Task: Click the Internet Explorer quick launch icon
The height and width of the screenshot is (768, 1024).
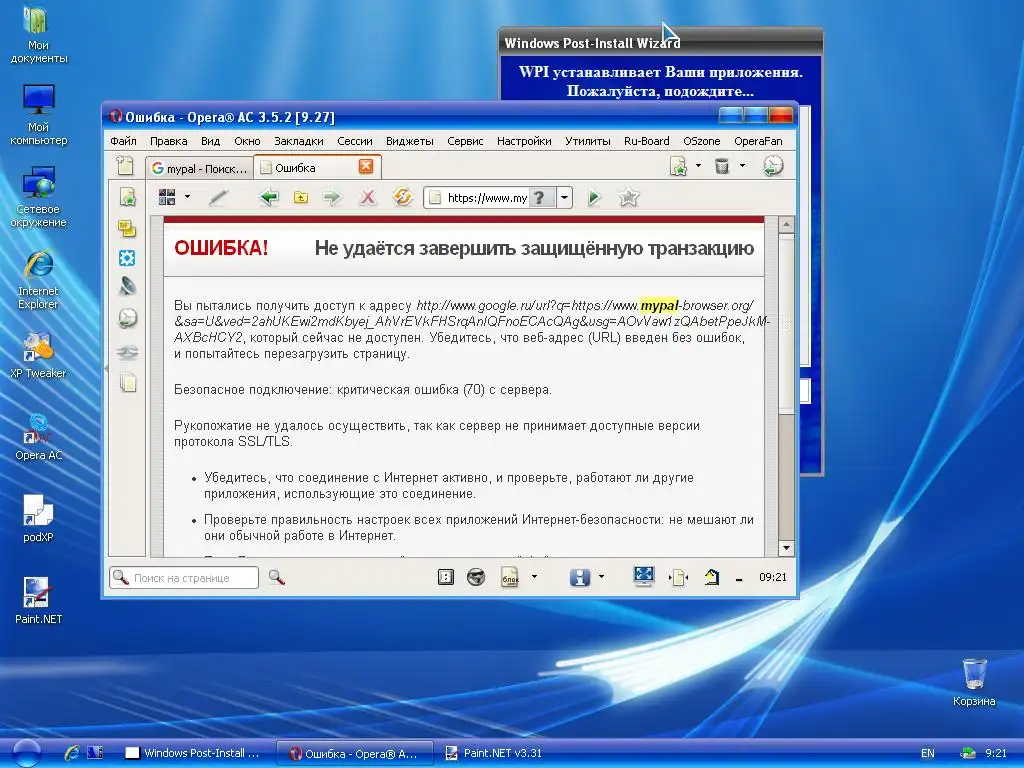Action: (x=72, y=753)
